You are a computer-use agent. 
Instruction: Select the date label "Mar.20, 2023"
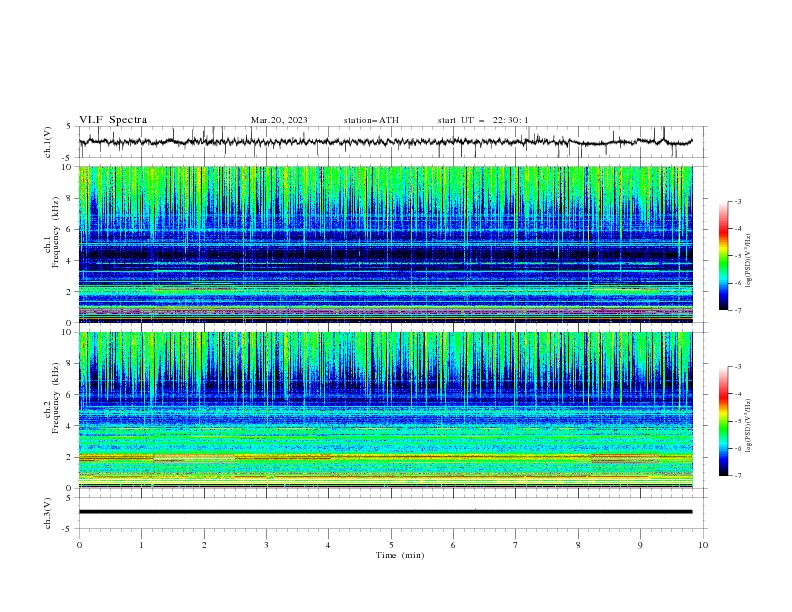(x=279, y=120)
